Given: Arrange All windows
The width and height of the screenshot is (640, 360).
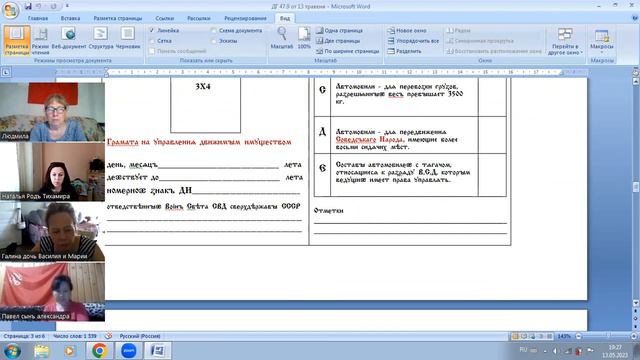Looking at the screenshot, I should (x=413, y=41).
